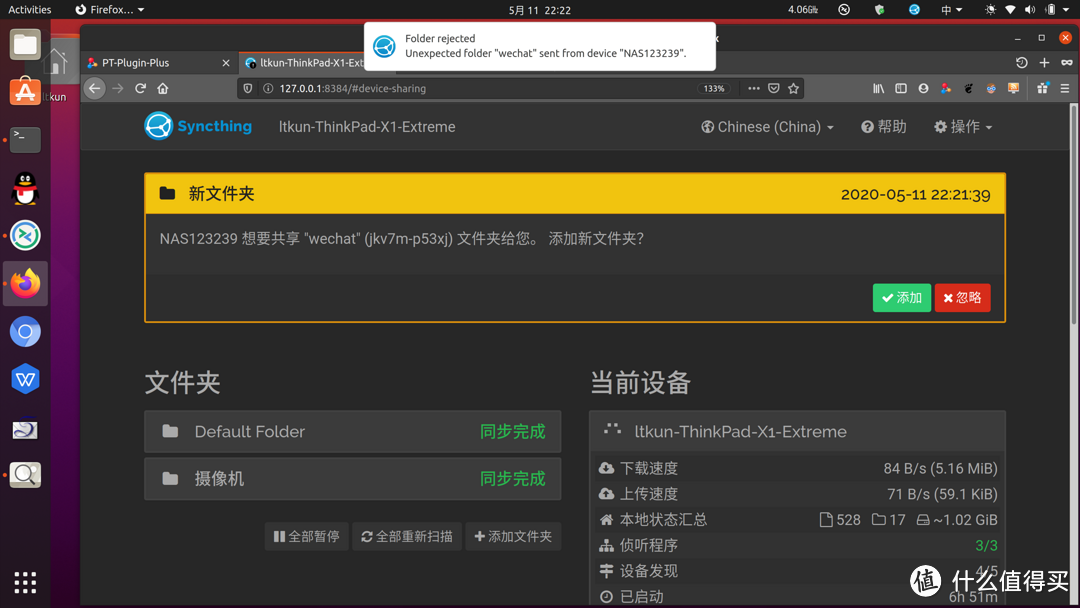
Task: Close the PT-Plugin-Plus tab
Action: point(225,63)
